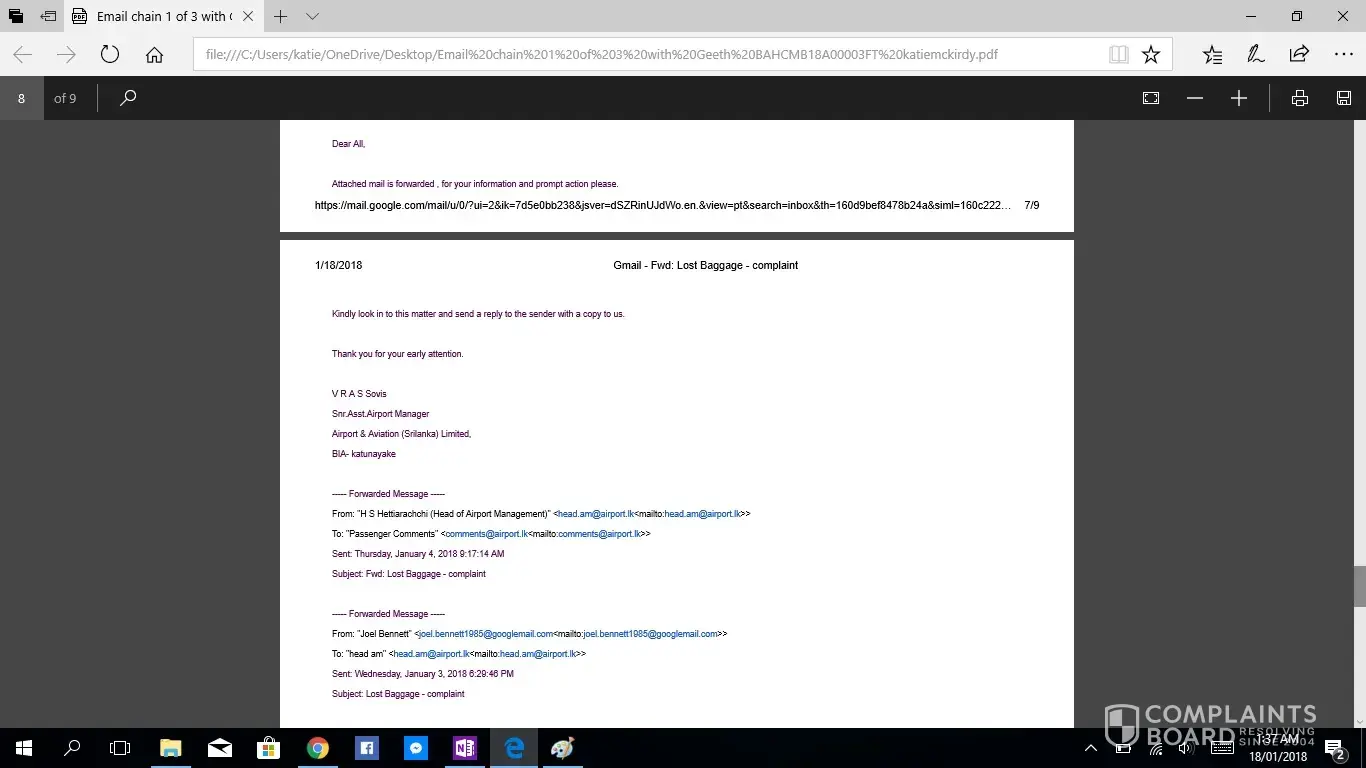This screenshot has height=768, width=1366.
Task: Launch Google Chrome from taskbar
Action: [318, 748]
